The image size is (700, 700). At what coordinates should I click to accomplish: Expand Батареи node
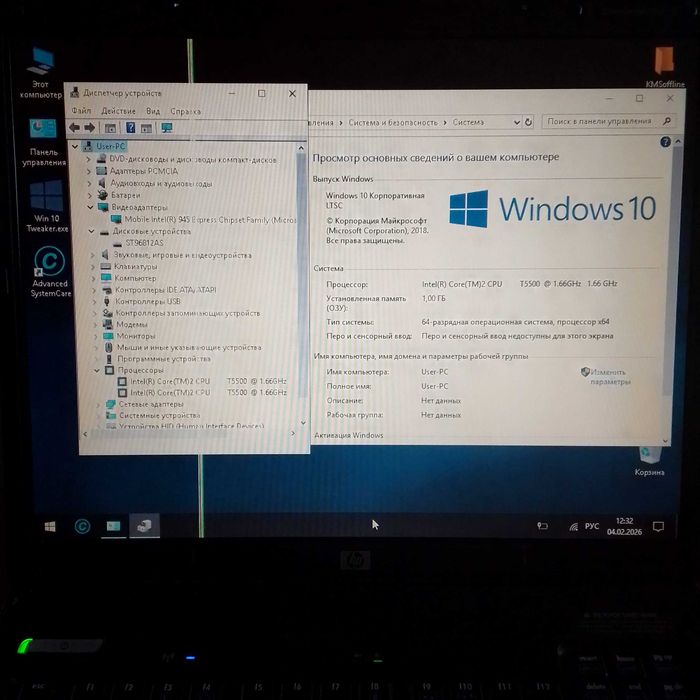[x=90, y=195]
